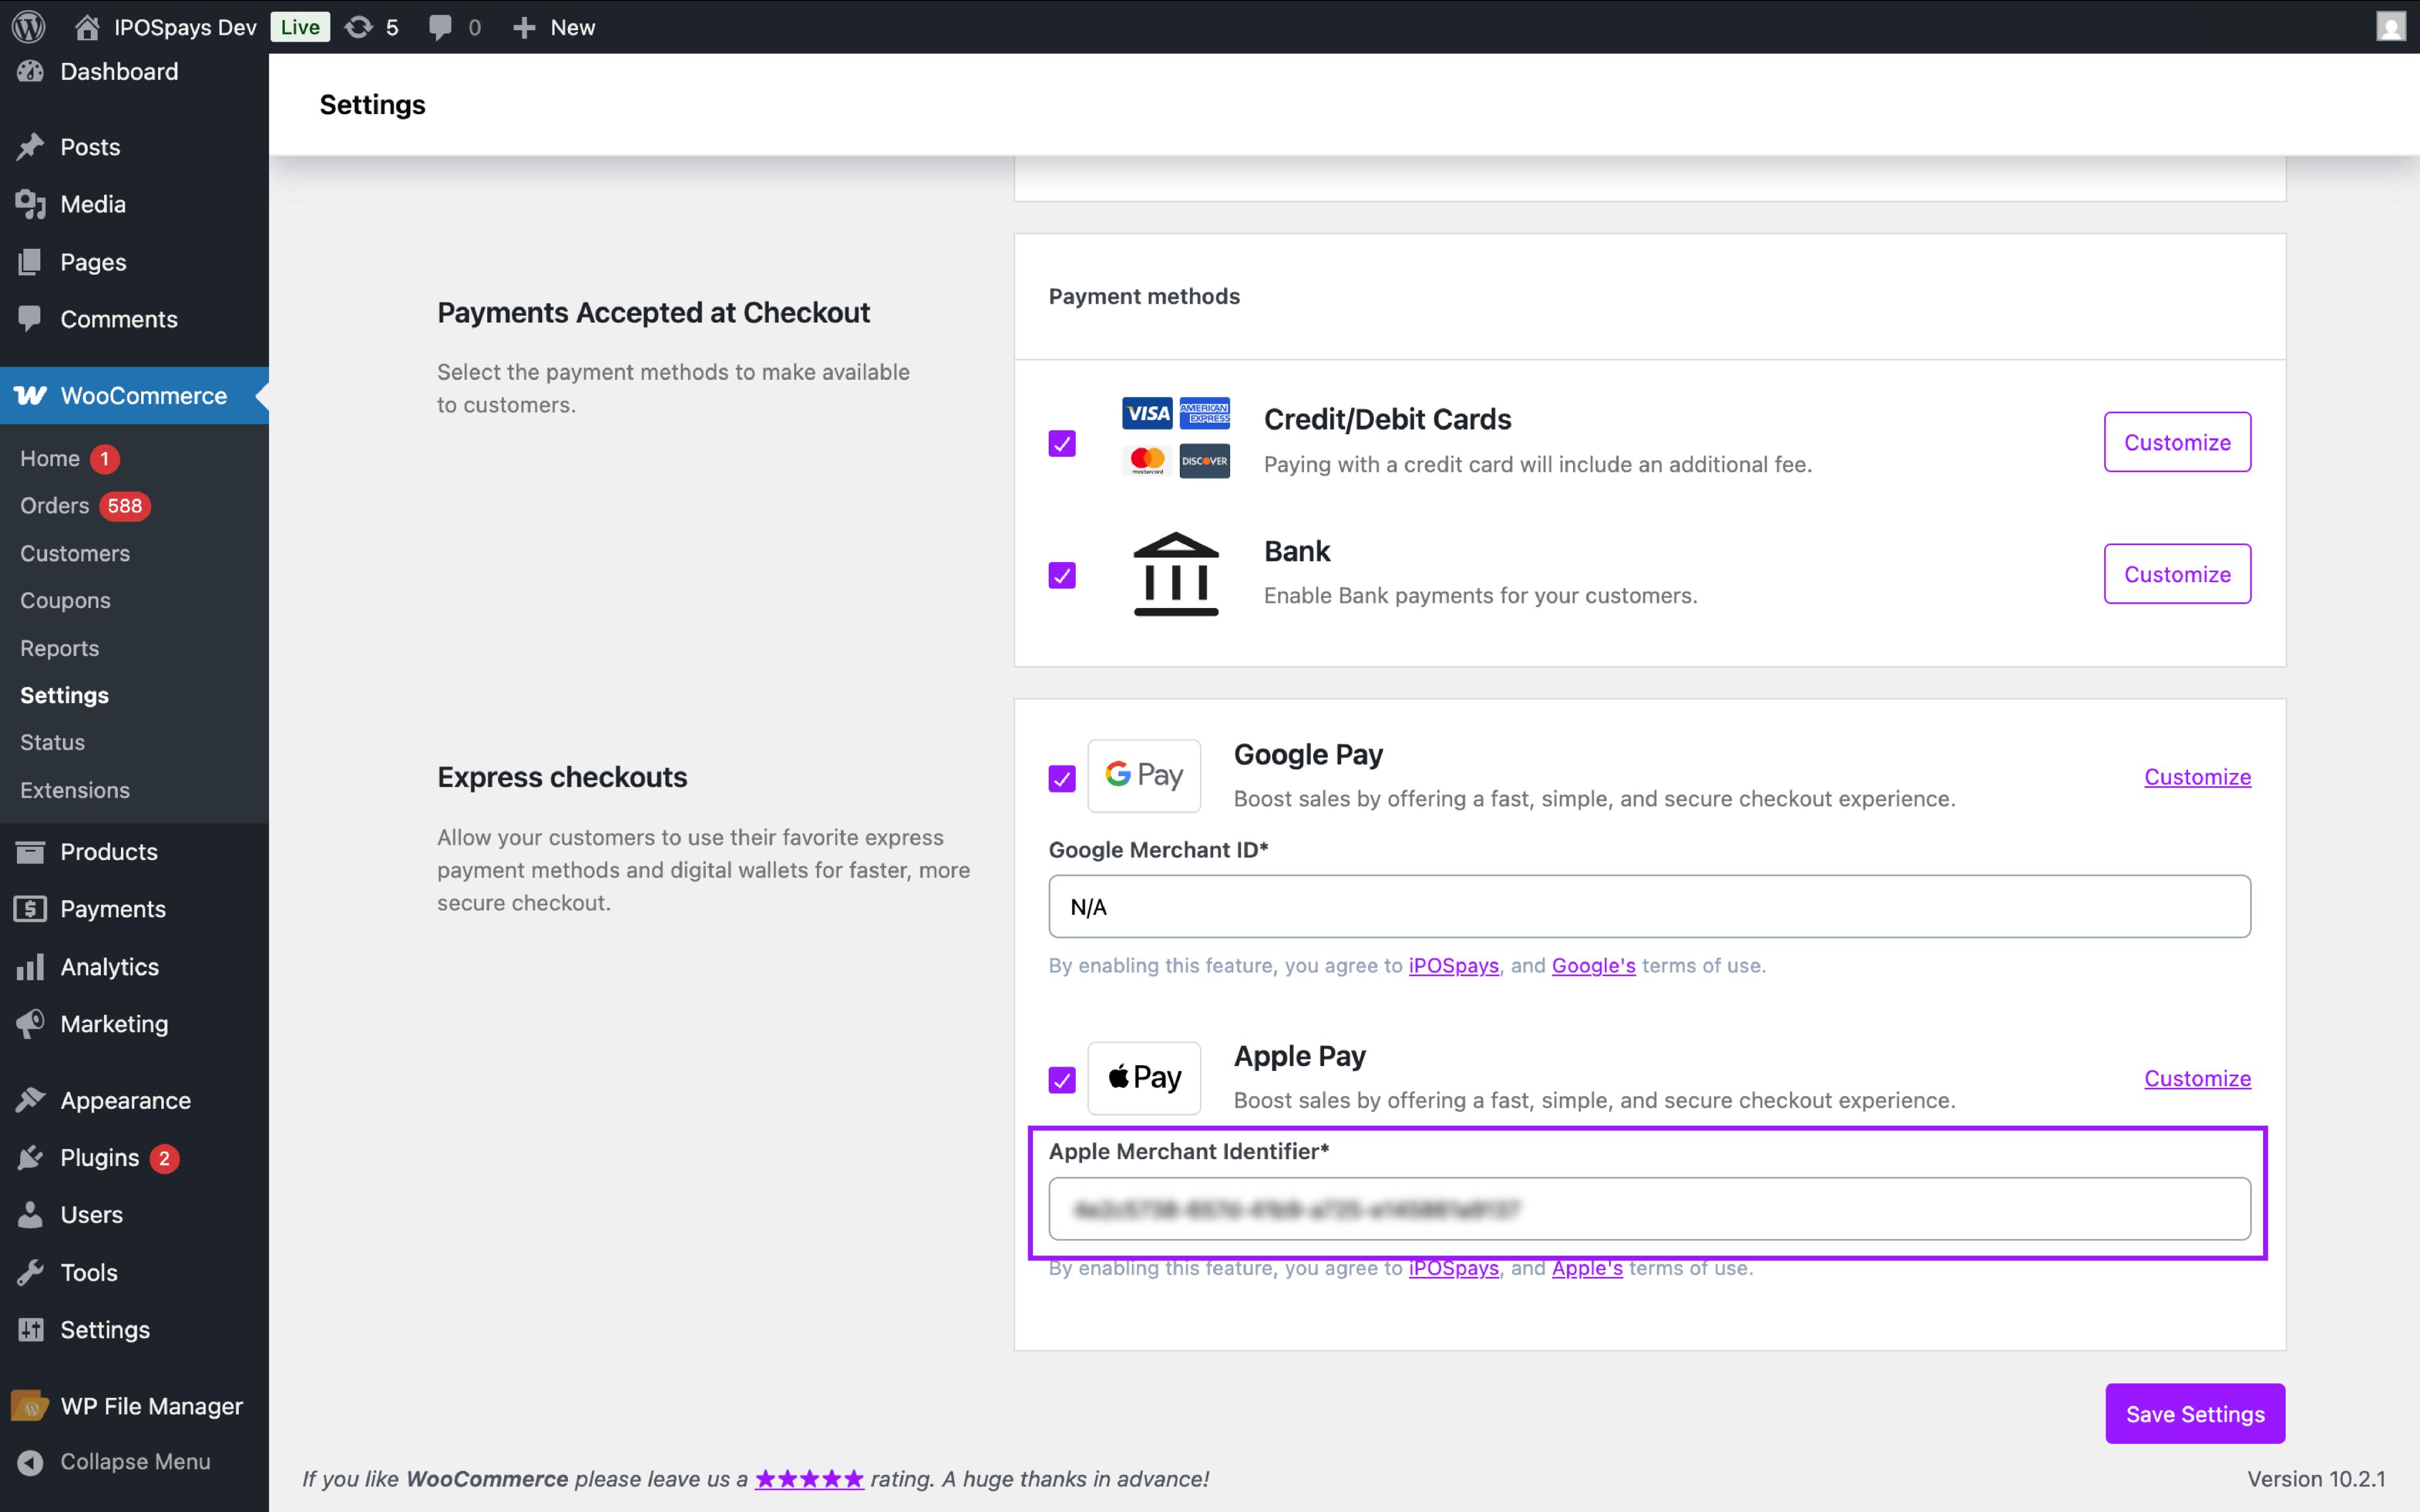Click the Plugins plug icon
Viewport: 2420px width, 1512px height.
(31, 1158)
